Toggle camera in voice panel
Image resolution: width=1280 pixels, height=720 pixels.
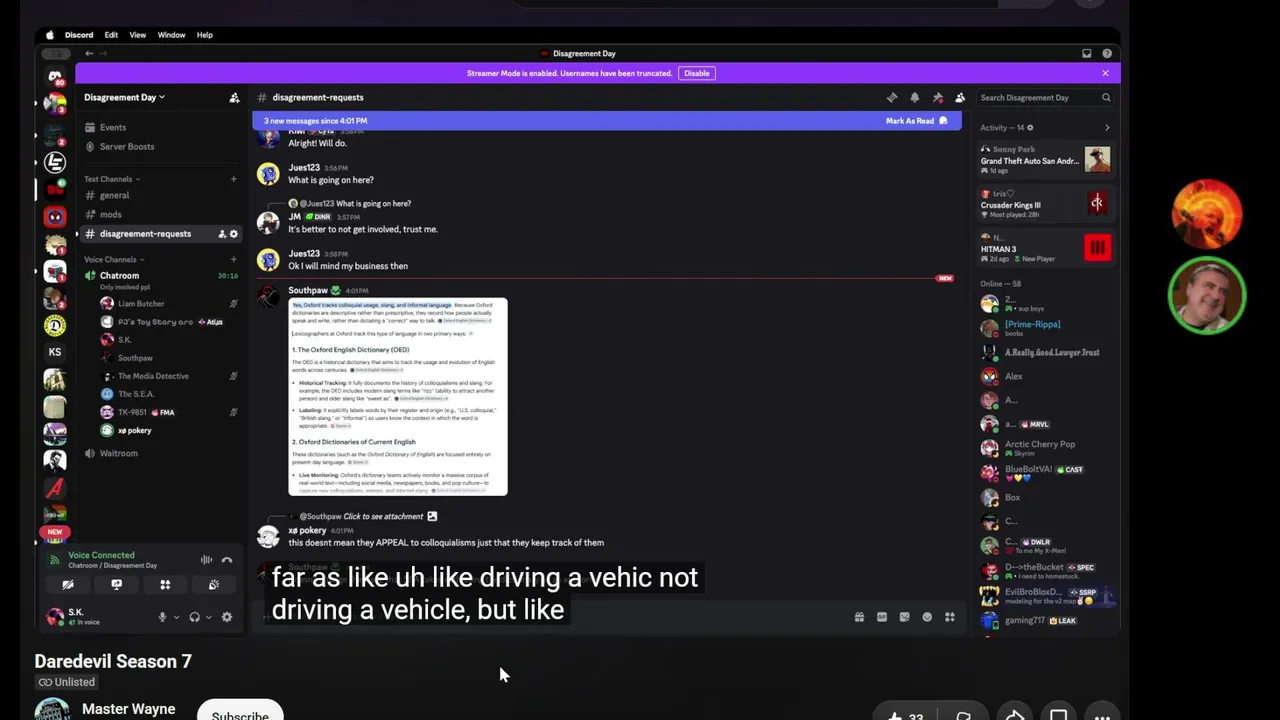pyautogui.click(x=68, y=585)
